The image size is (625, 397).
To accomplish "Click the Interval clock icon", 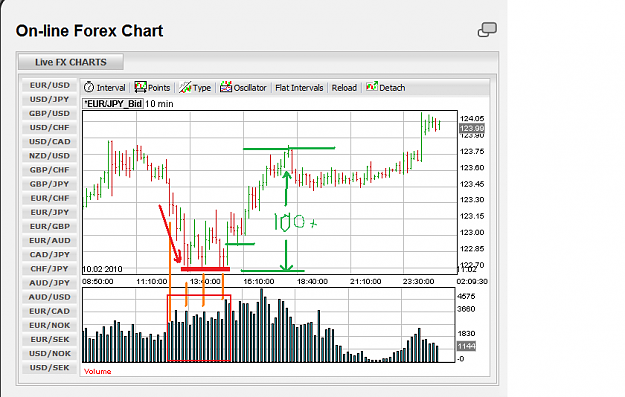I will (x=89, y=87).
